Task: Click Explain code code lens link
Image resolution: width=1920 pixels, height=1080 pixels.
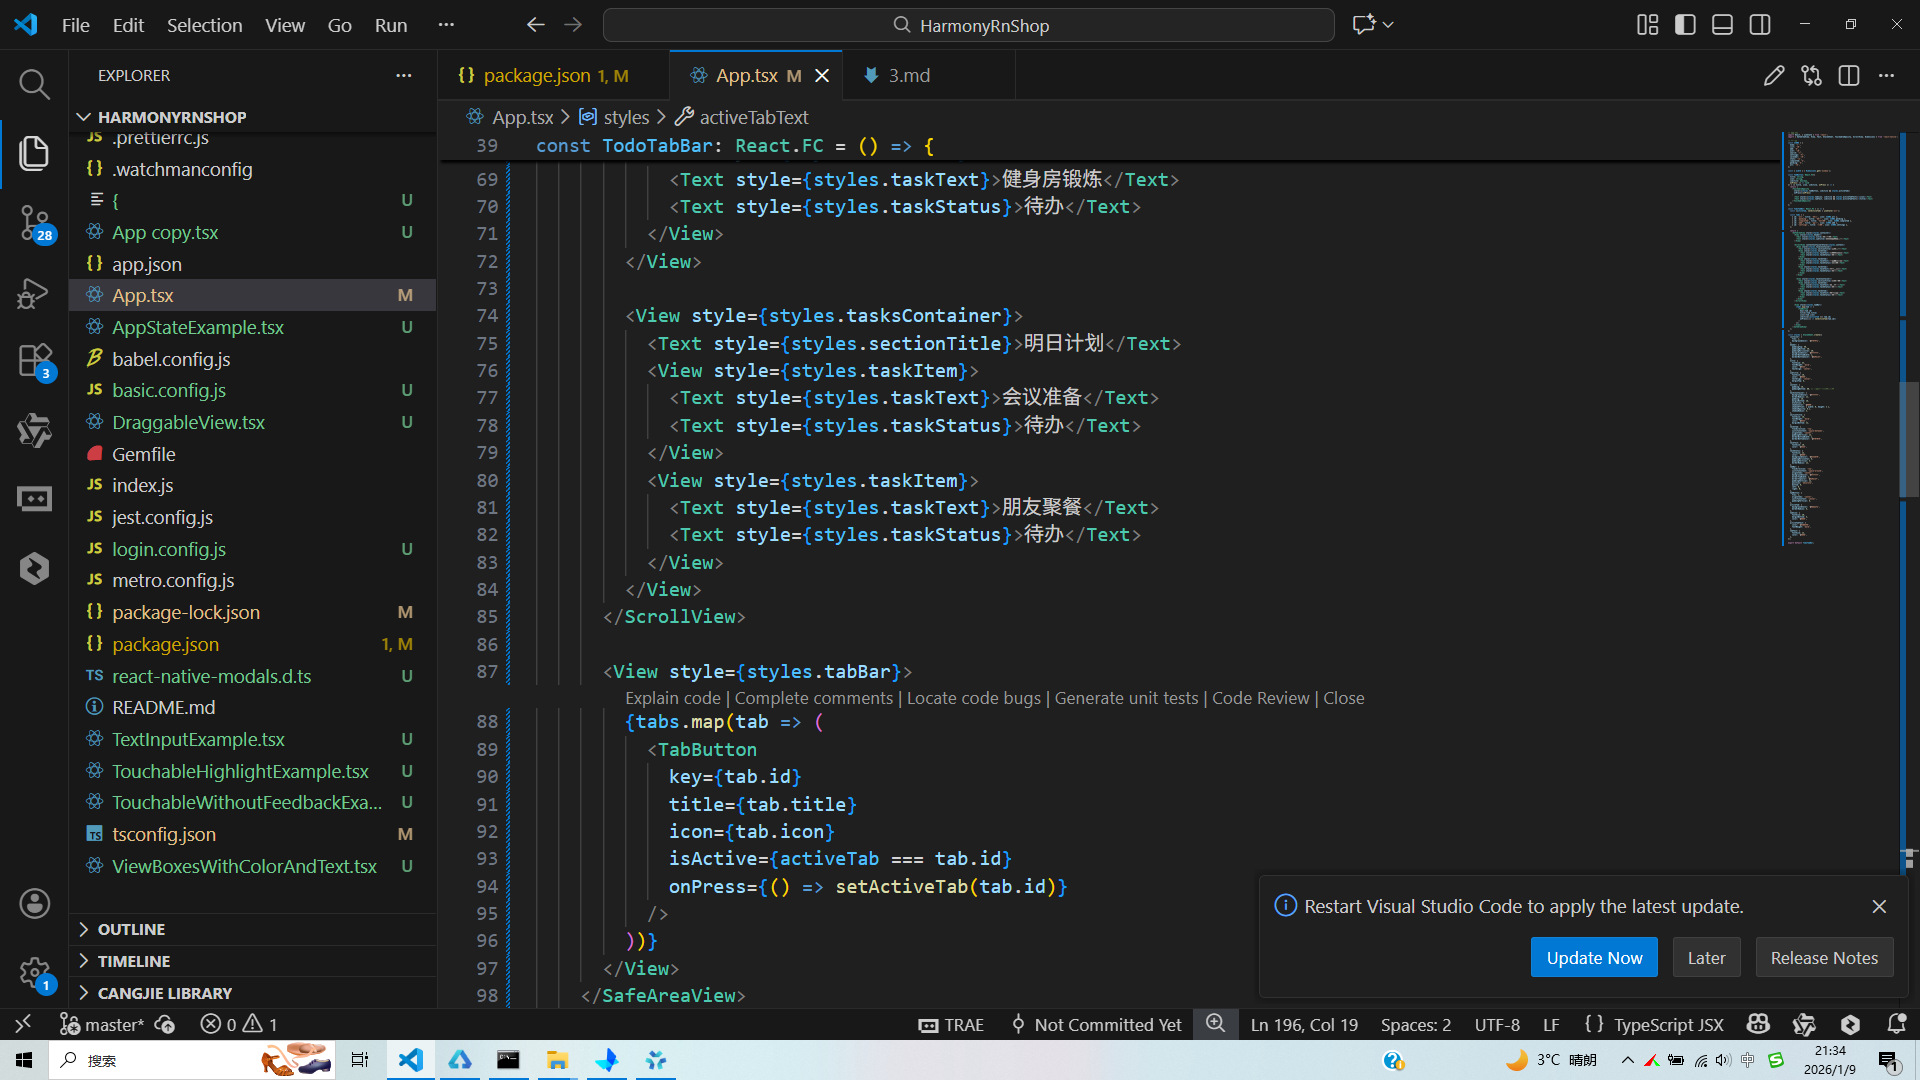Action: coord(672,698)
